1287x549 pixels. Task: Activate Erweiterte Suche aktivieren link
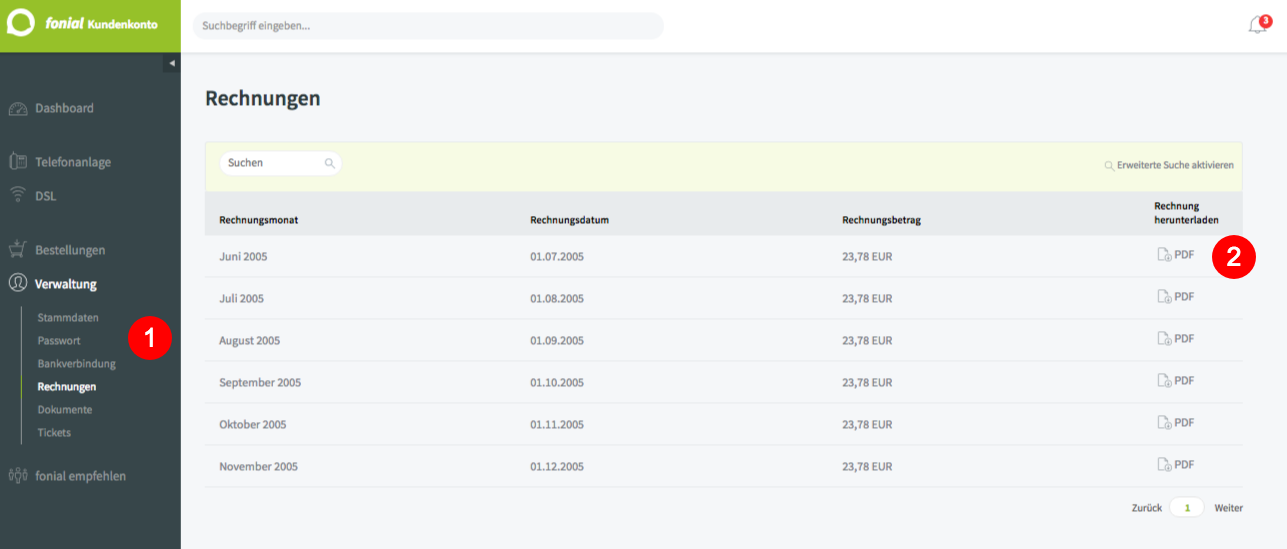click(x=1169, y=165)
